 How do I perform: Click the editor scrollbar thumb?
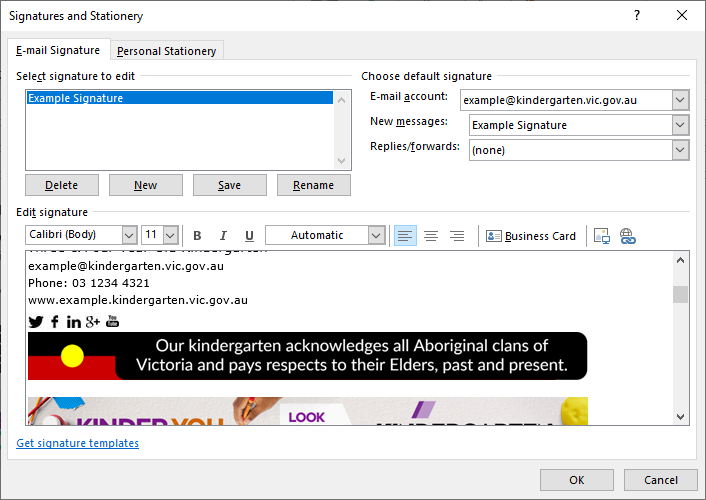[680, 295]
